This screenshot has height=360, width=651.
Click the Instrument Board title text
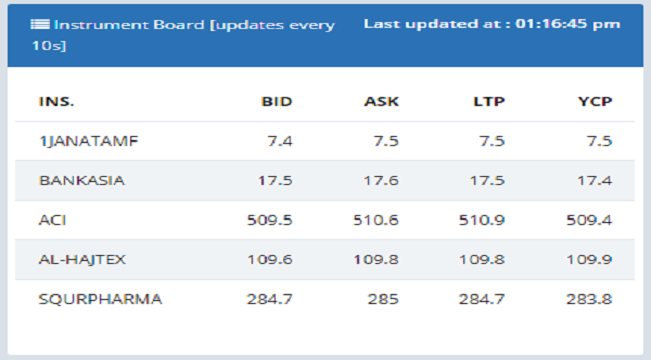pyautogui.click(x=184, y=35)
